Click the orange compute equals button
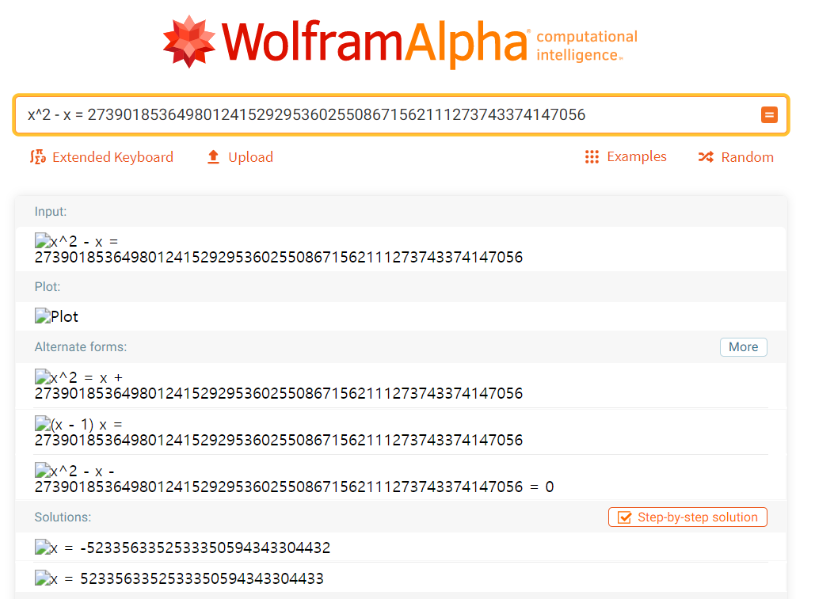The image size is (814, 607). click(x=769, y=115)
